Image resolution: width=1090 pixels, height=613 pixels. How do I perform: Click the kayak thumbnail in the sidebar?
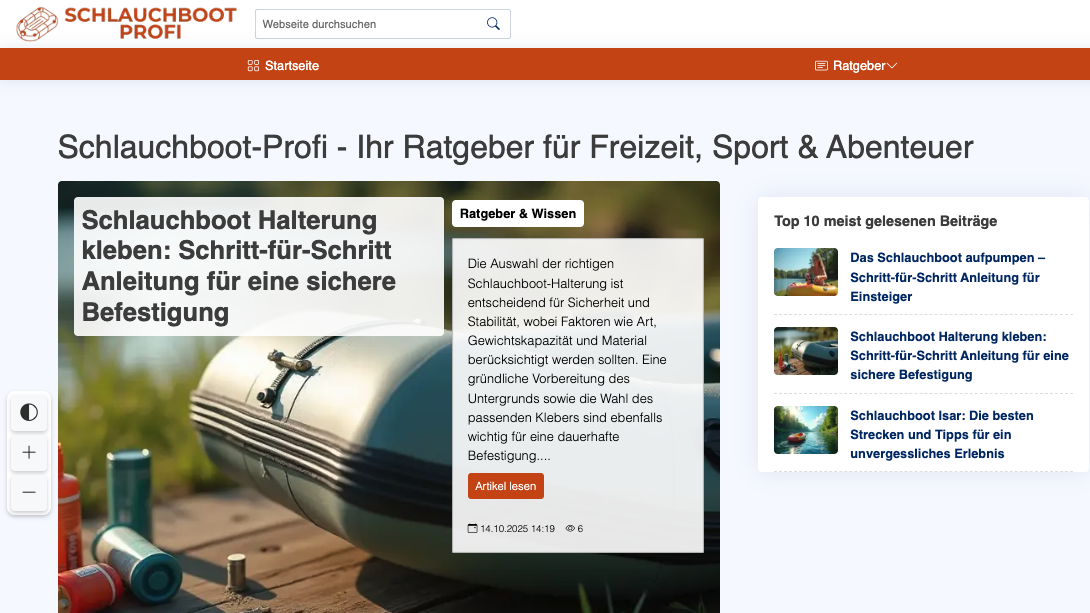pos(805,271)
